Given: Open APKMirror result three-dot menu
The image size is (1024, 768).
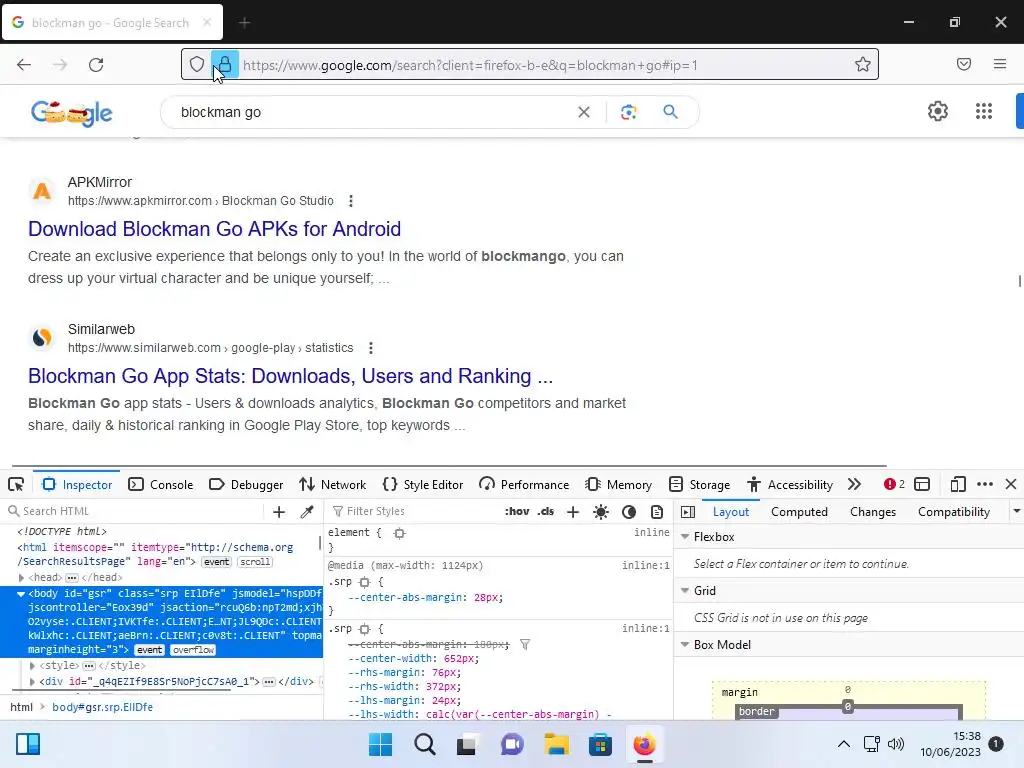Looking at the screenshot, I should pos(351,201).
